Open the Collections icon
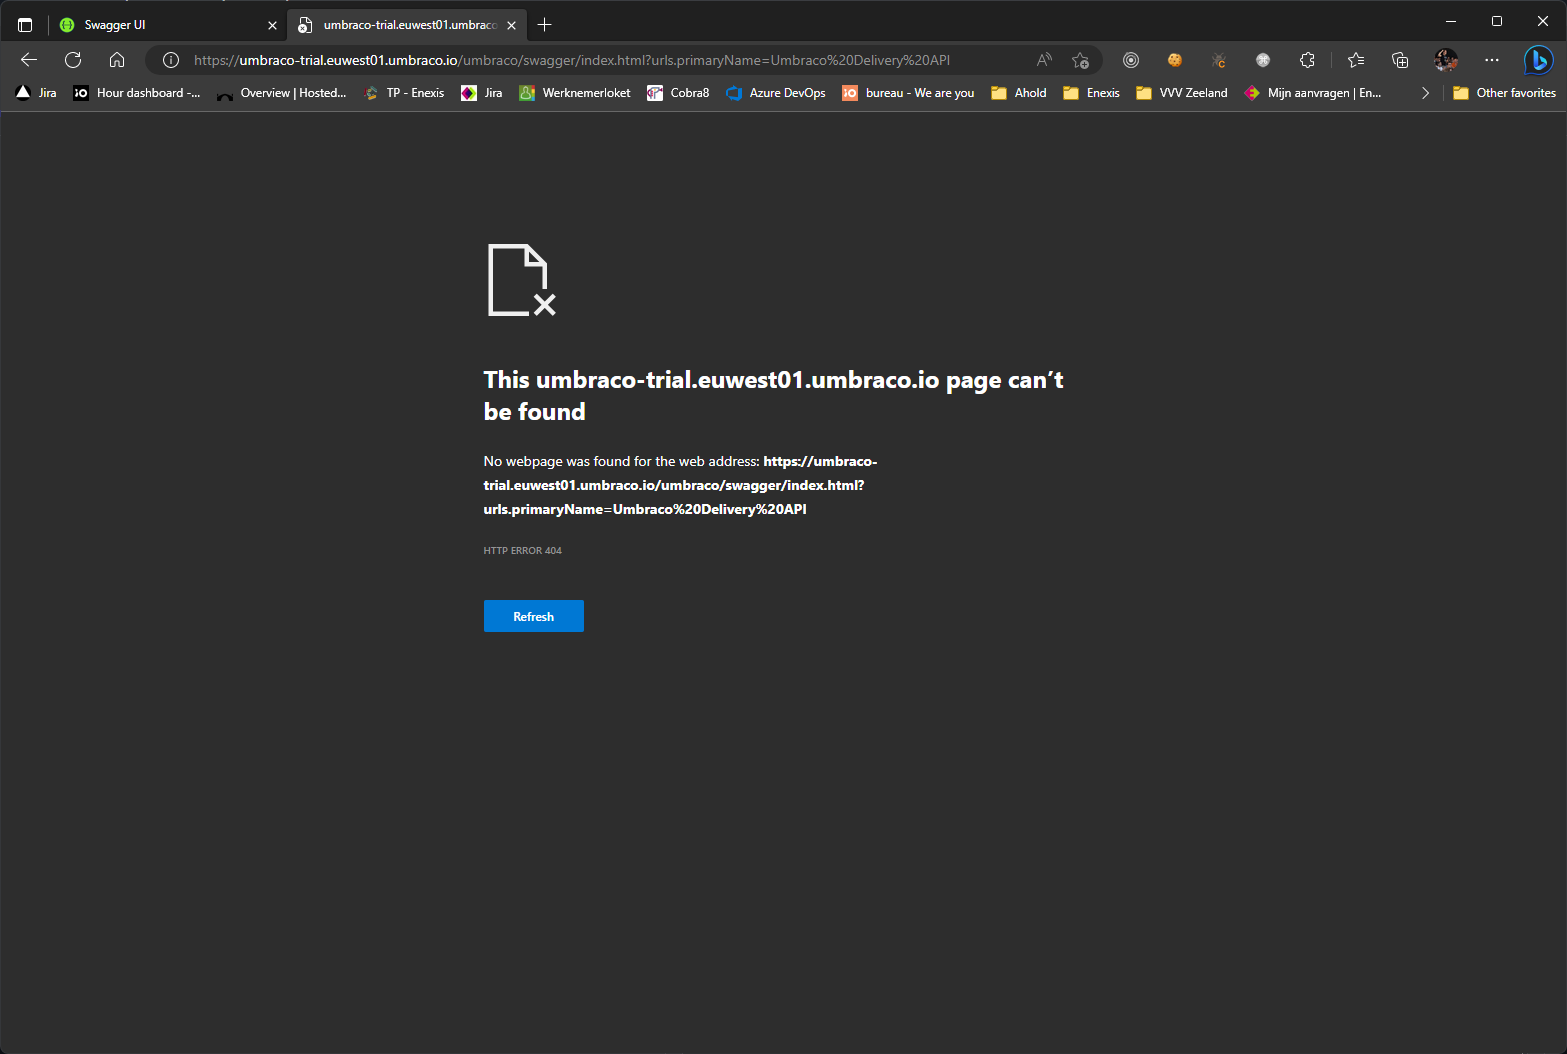 (1399, 60)
